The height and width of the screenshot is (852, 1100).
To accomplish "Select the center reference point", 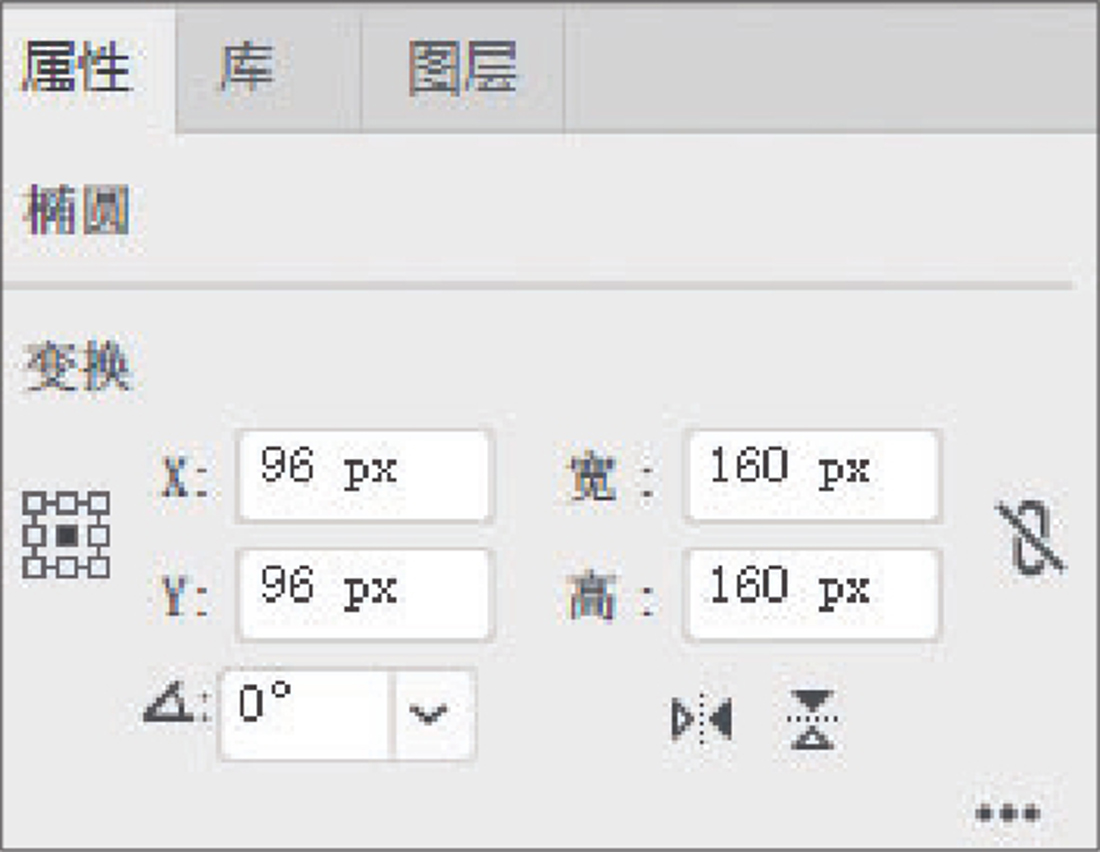I will 66,535.
